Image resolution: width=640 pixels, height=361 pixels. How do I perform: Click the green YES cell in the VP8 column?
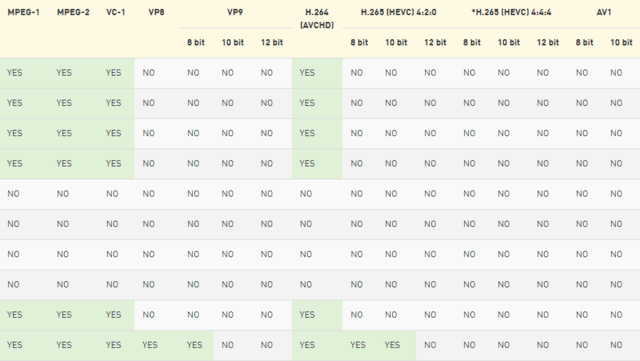pos(150,345)
